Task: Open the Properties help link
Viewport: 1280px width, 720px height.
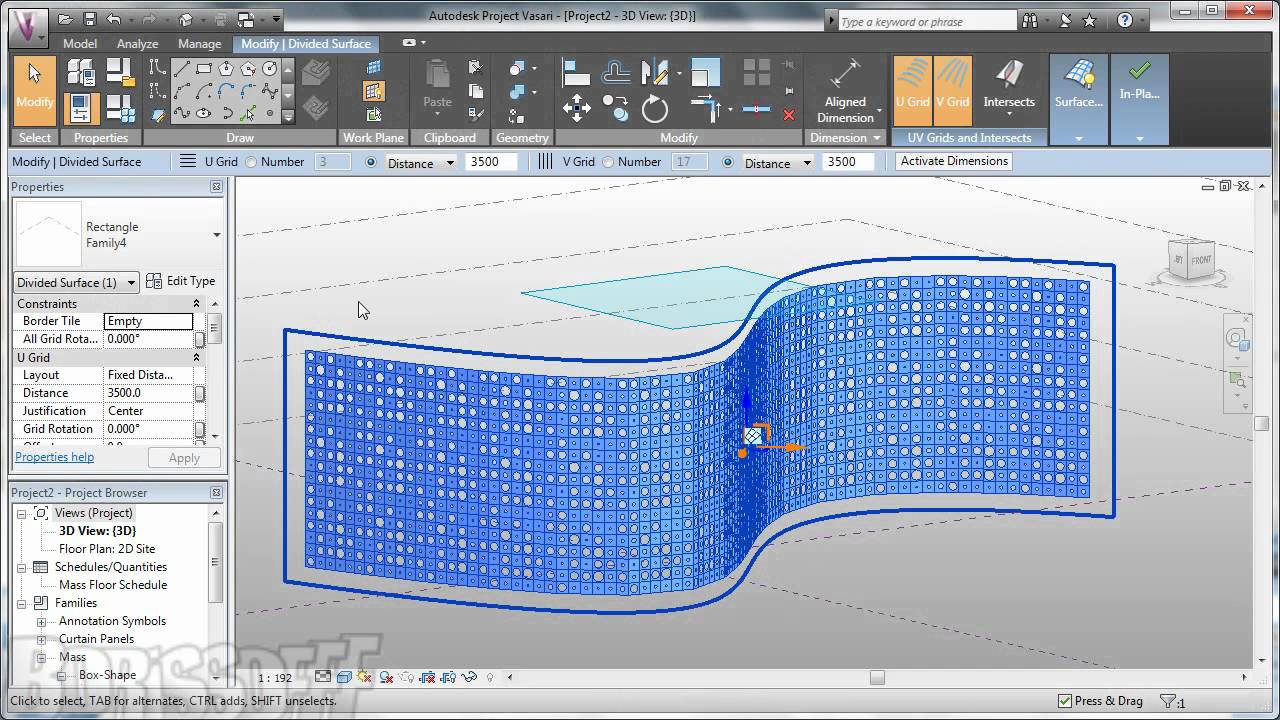Action: click(54, 457)
